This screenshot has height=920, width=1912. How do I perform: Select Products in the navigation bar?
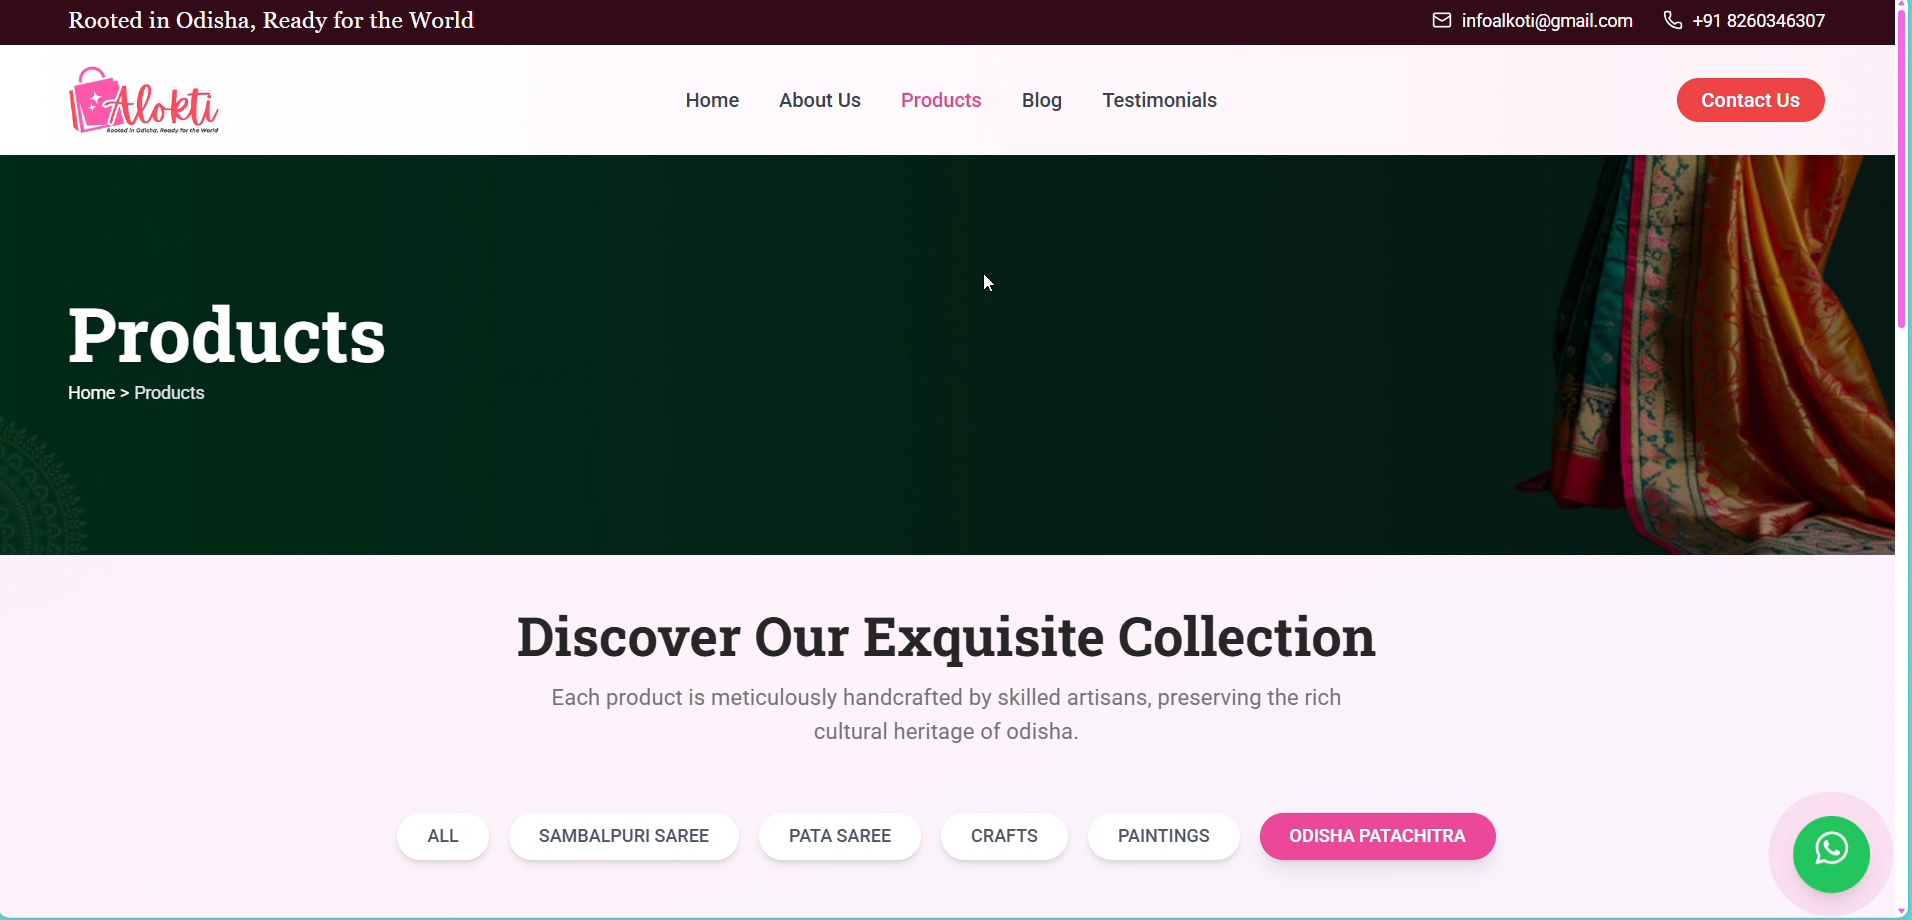pos(941,100)
